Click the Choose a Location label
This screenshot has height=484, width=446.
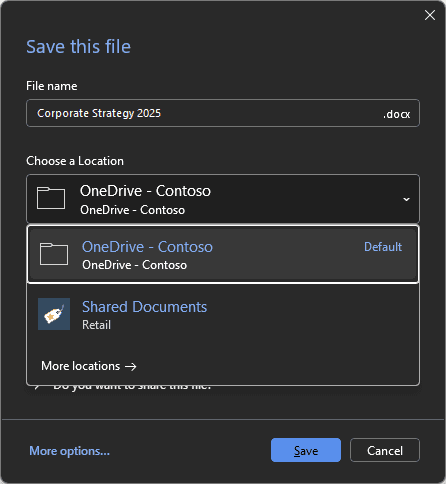point(75,161)
